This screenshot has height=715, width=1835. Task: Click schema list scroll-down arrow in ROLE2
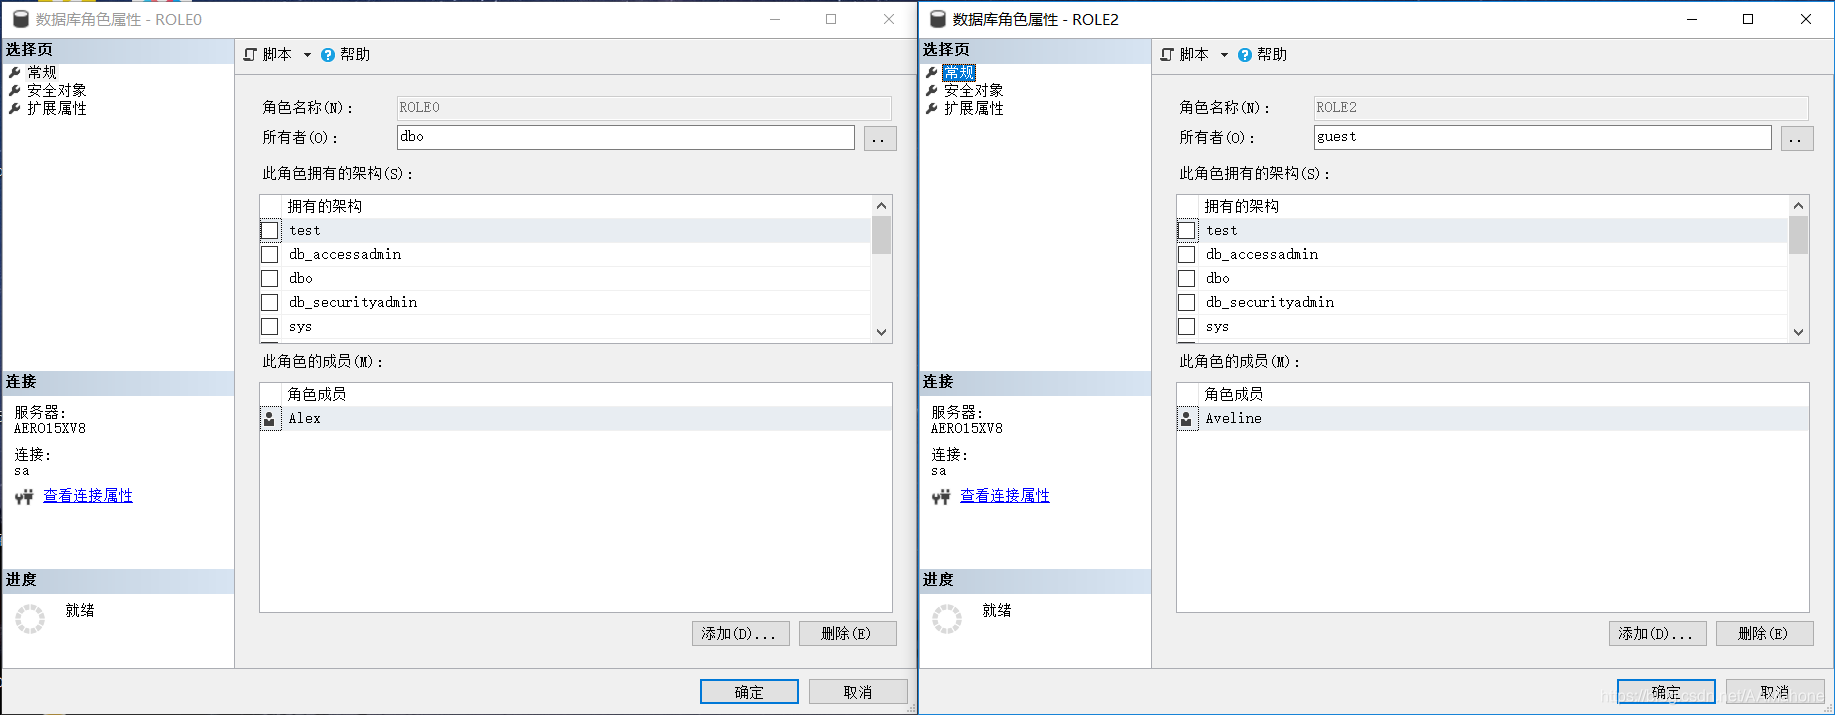point(1798,332)
